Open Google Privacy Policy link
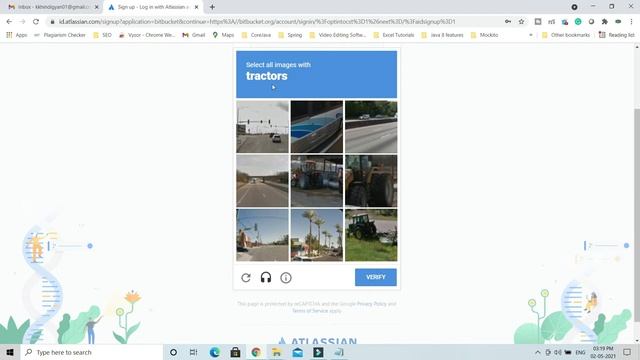 point(371,304)
